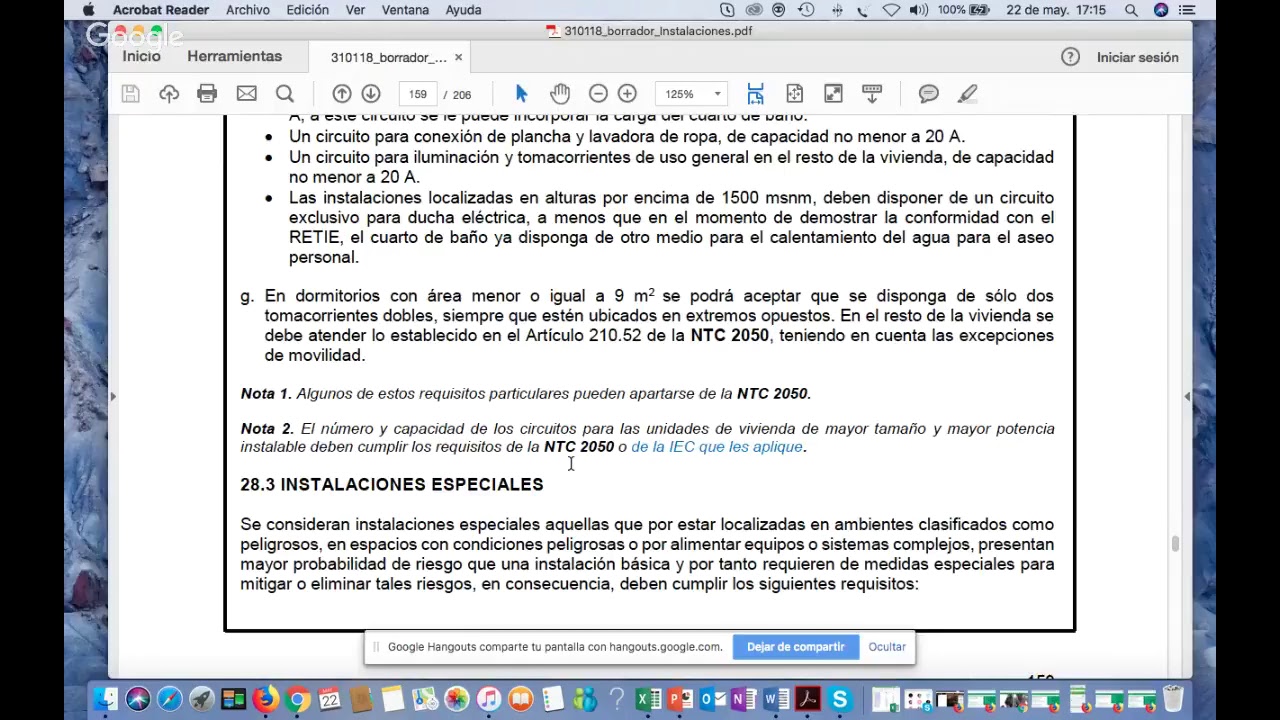Switch to the Inicio tab
Screen dimensions: 1280x720
point(141,57)
